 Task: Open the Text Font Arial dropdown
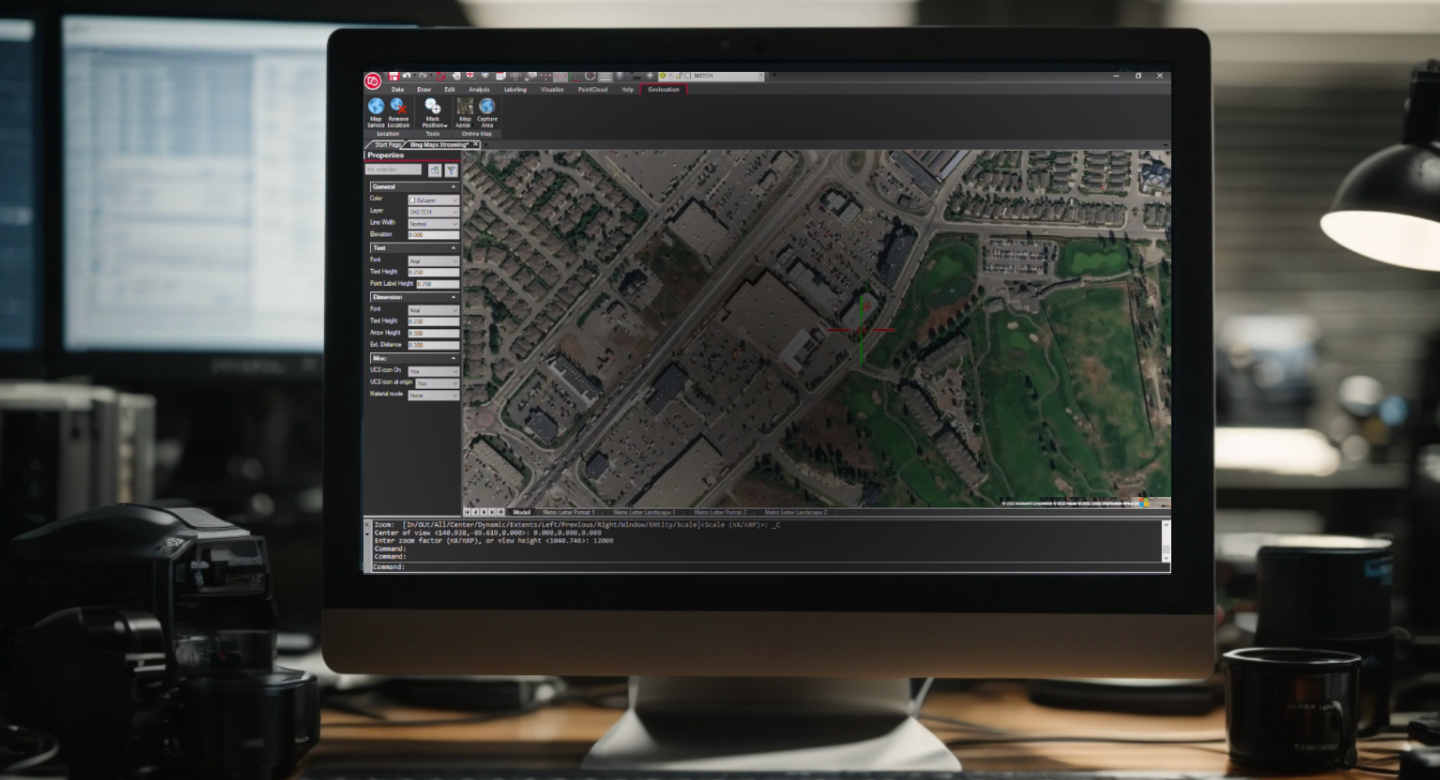434,260
